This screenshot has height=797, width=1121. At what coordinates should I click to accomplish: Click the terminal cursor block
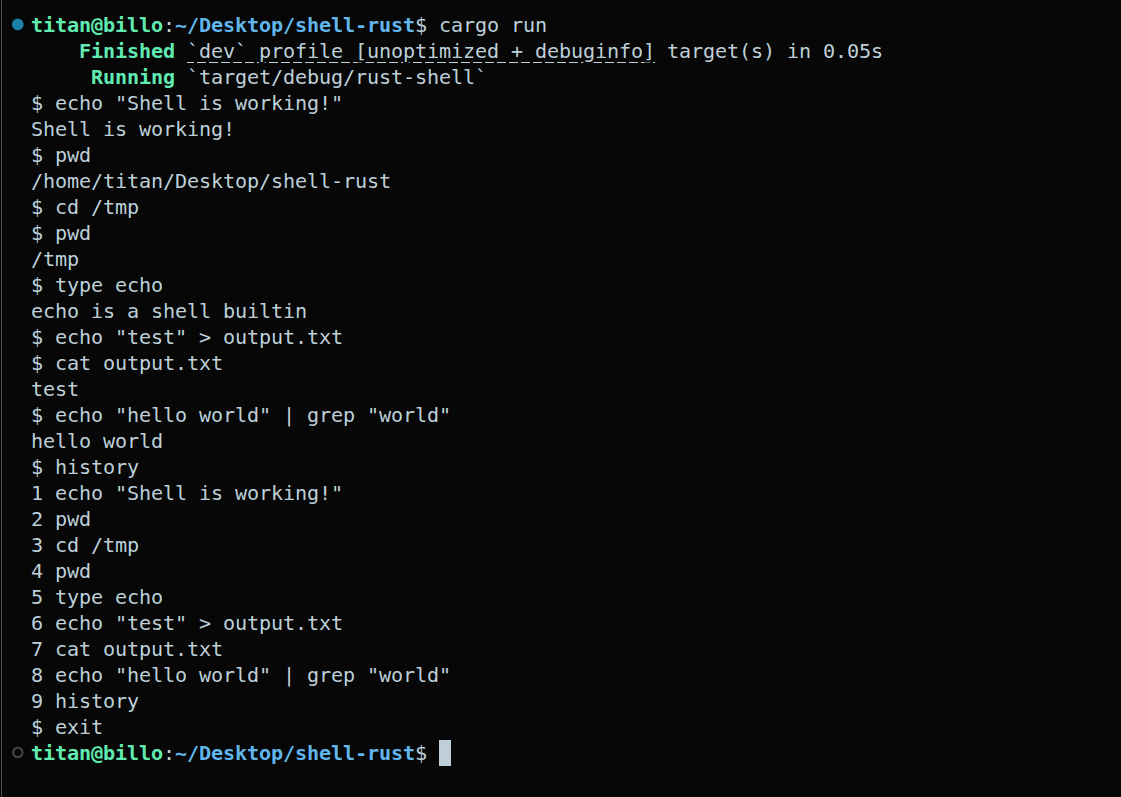(x=445, y=753)
